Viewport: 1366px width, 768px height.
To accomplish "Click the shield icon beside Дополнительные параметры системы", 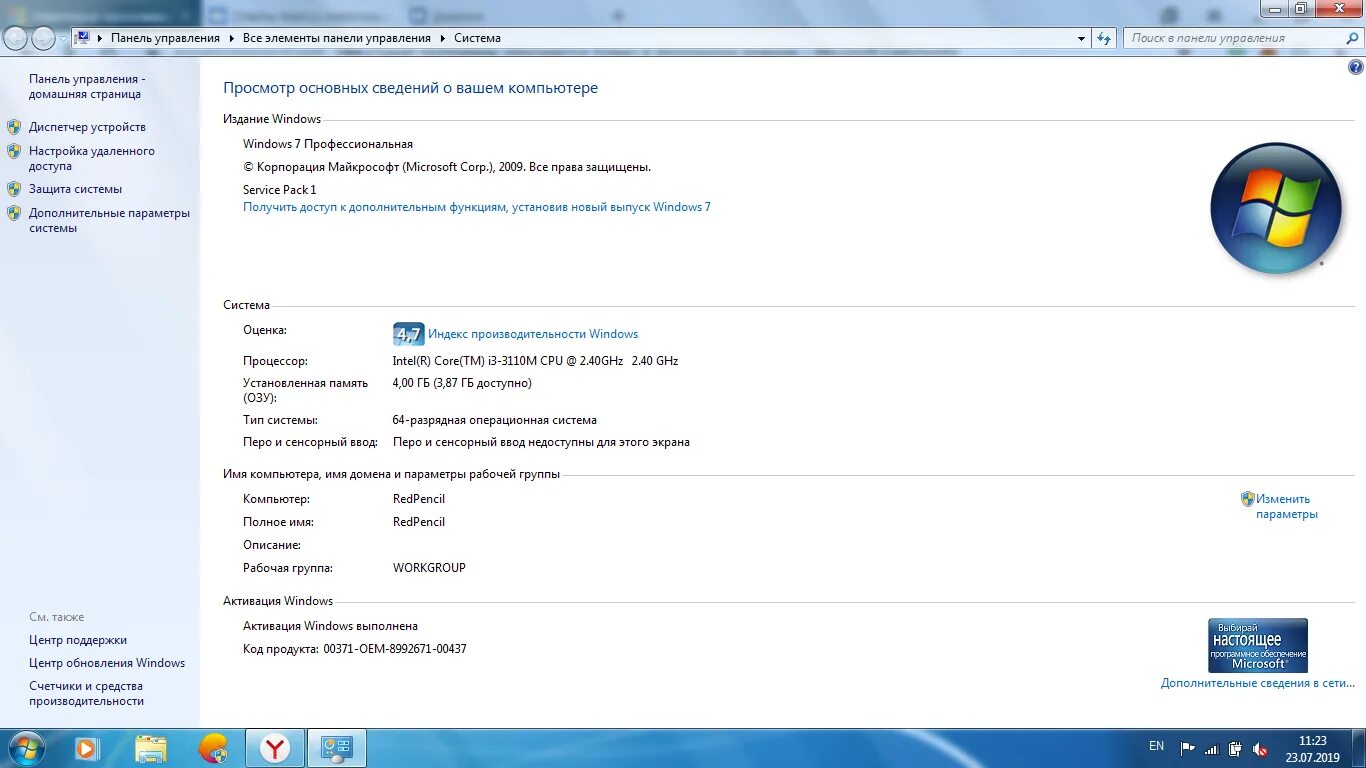I will click(x=14, y=213).
